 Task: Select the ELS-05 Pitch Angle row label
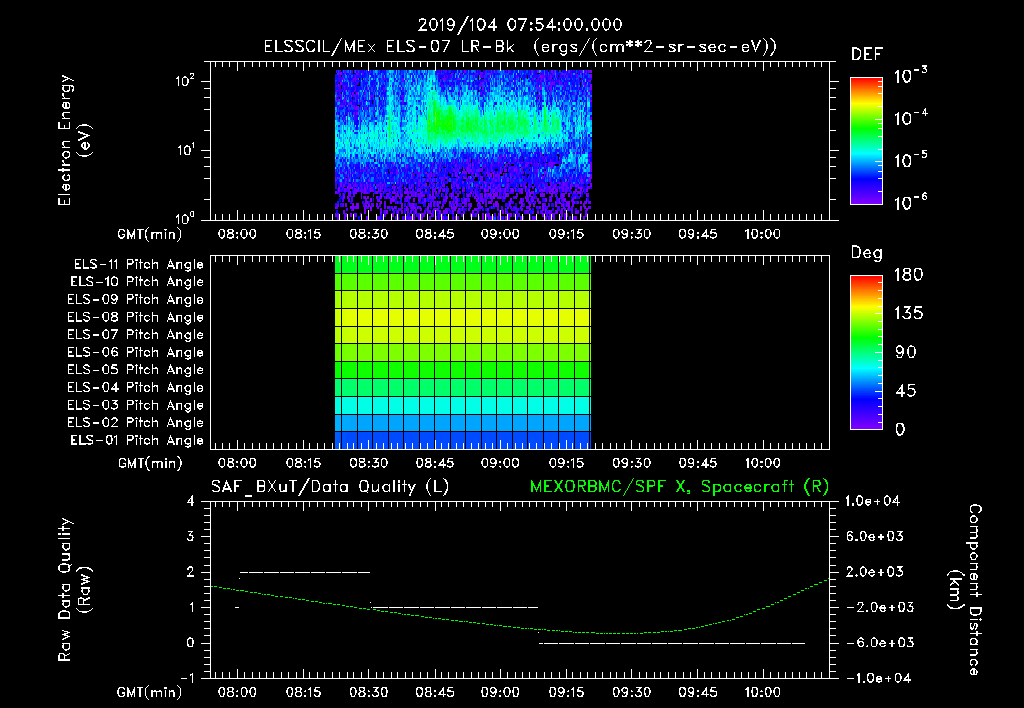[x=135, y=370]
